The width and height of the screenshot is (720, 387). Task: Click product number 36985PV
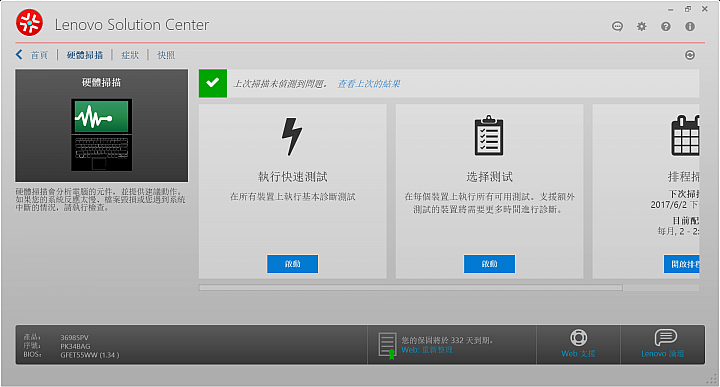(x=74, y=337)
